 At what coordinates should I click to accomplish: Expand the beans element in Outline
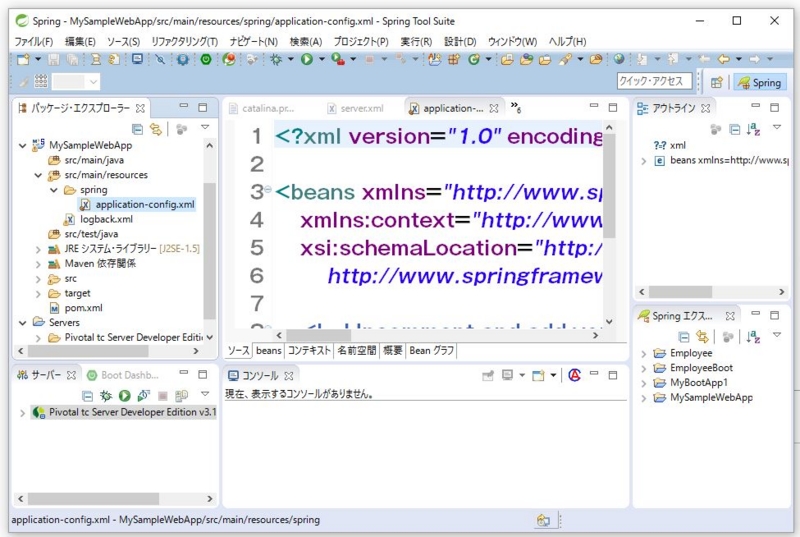click(644, 161)
